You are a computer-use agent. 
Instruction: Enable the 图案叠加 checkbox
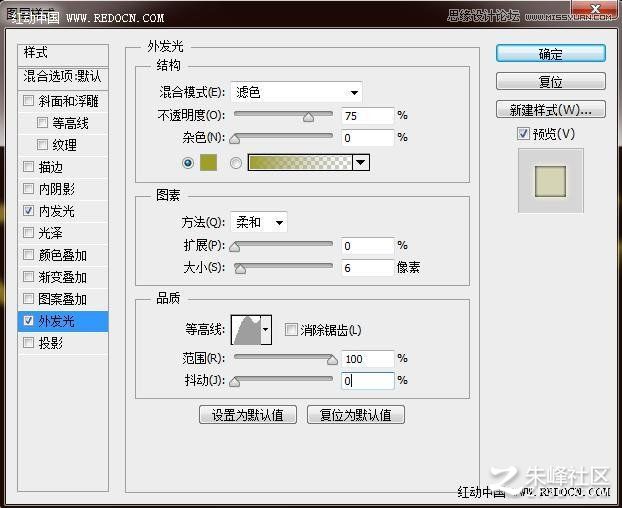(29, 298)
